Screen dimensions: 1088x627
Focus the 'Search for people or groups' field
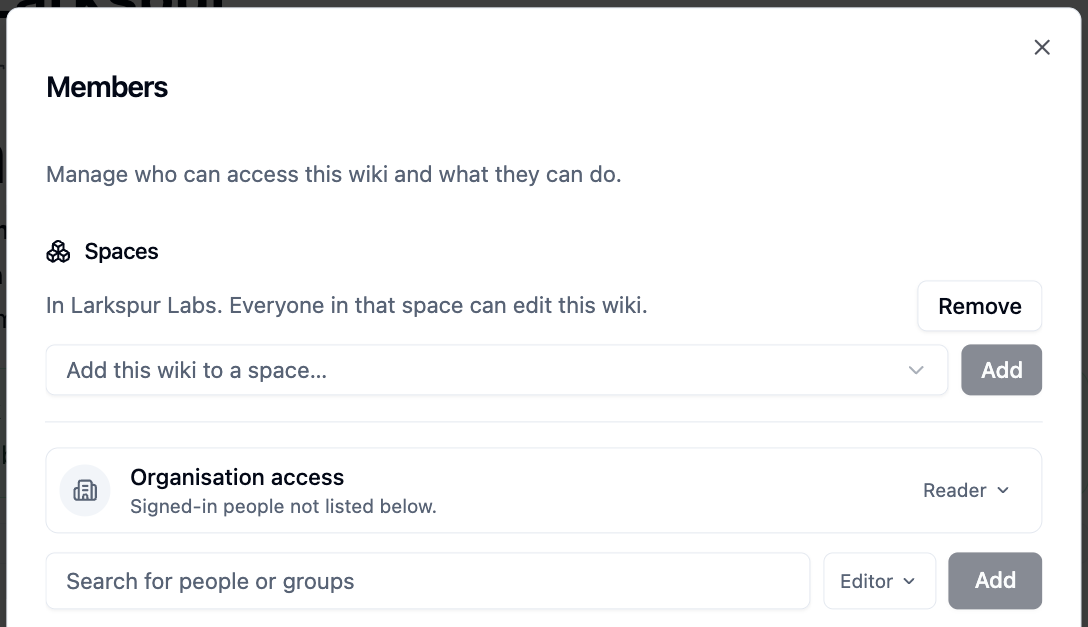click(427, 581)
